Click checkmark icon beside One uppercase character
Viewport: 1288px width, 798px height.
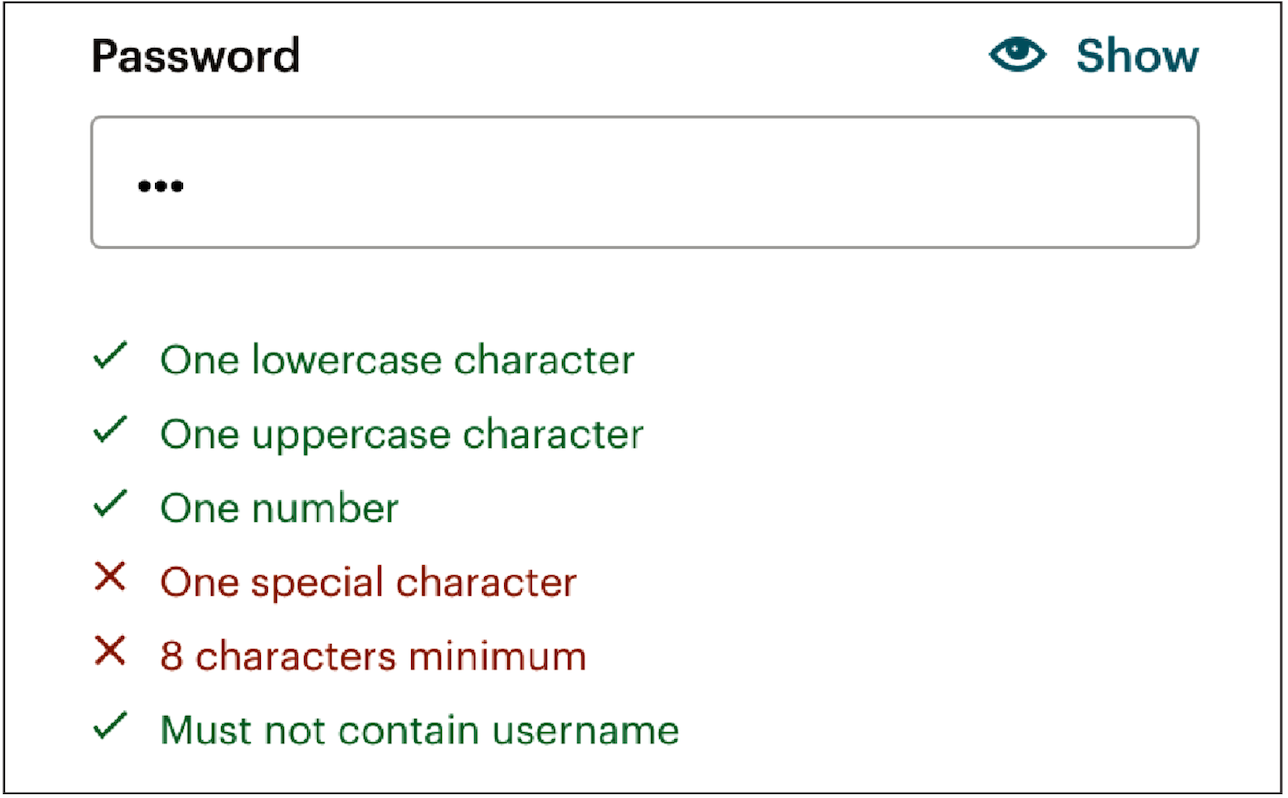click(109, 432)
